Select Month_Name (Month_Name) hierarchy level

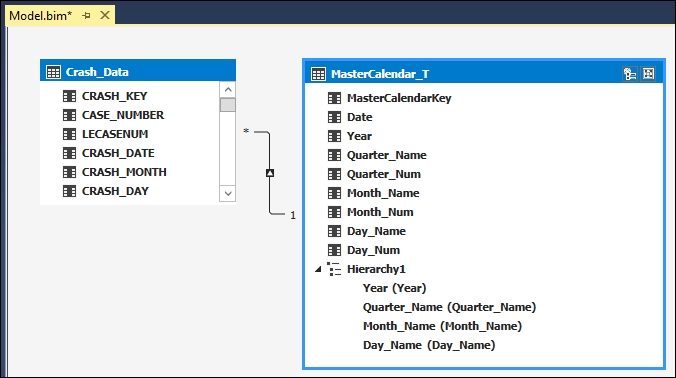[442, 326]
